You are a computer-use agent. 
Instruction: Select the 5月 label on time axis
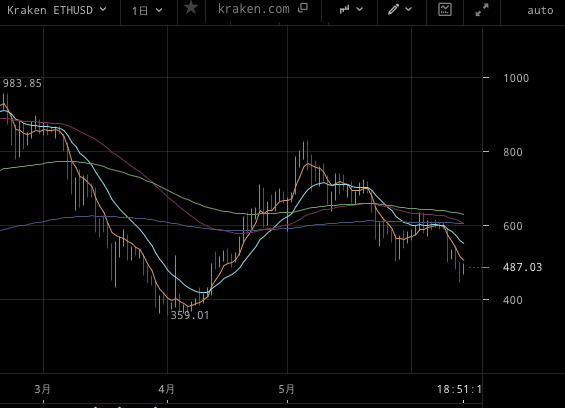[x=286, y=389]
